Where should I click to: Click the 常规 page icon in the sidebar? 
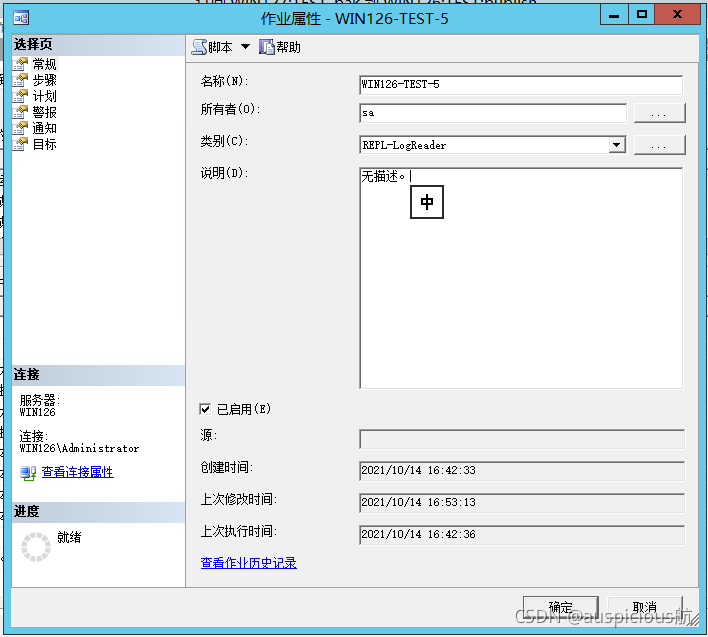click(20, 64)
